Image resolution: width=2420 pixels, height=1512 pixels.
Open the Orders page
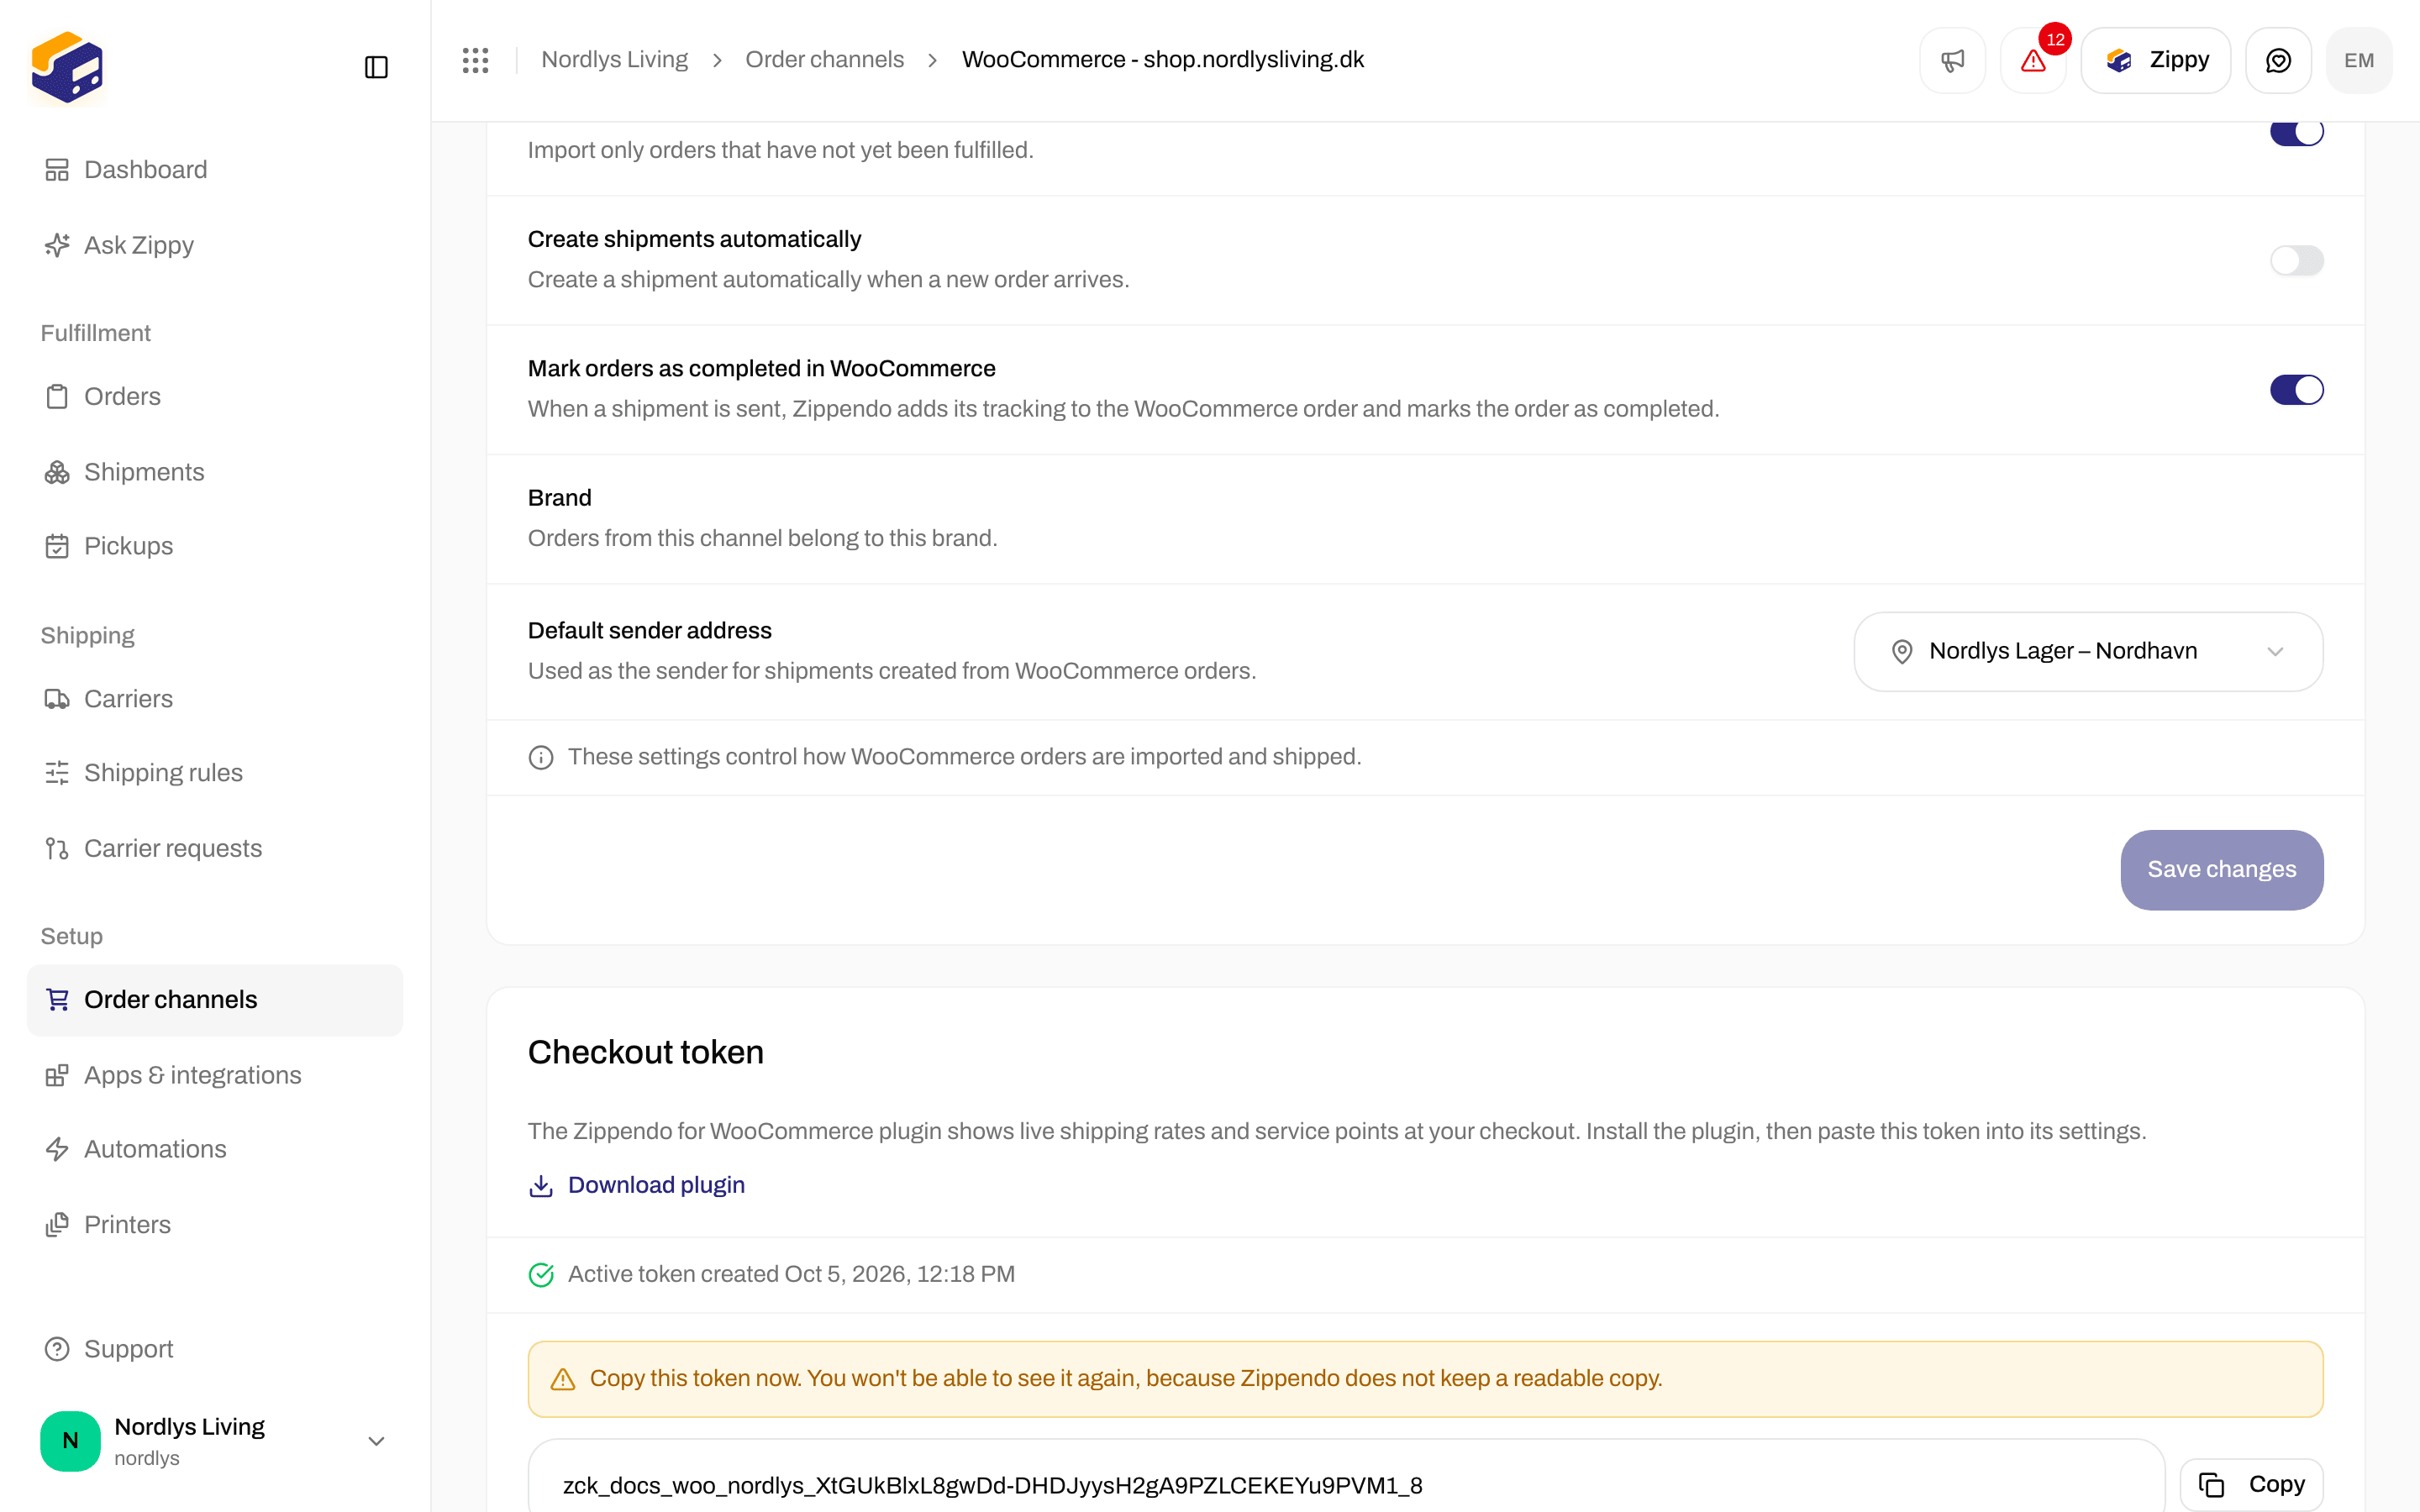[215, 397]
